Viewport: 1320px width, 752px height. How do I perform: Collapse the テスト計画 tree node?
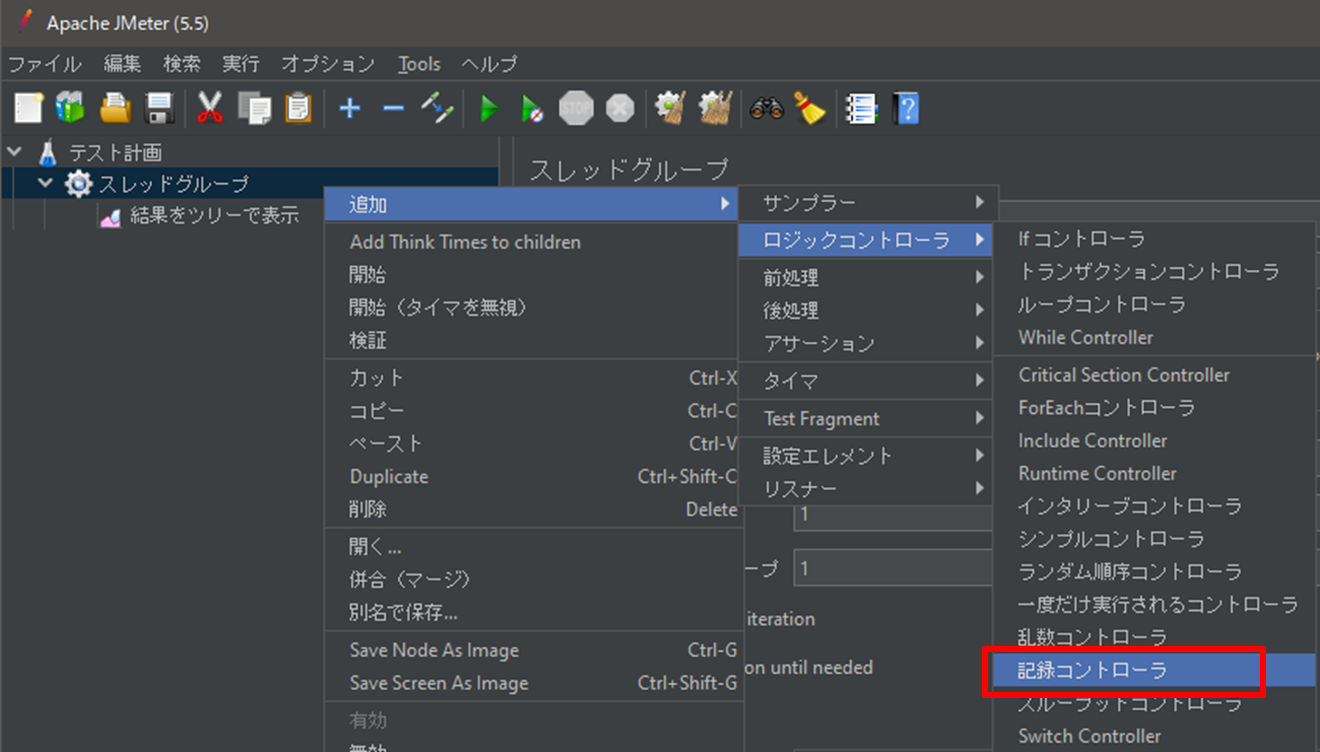coord(14,152)
